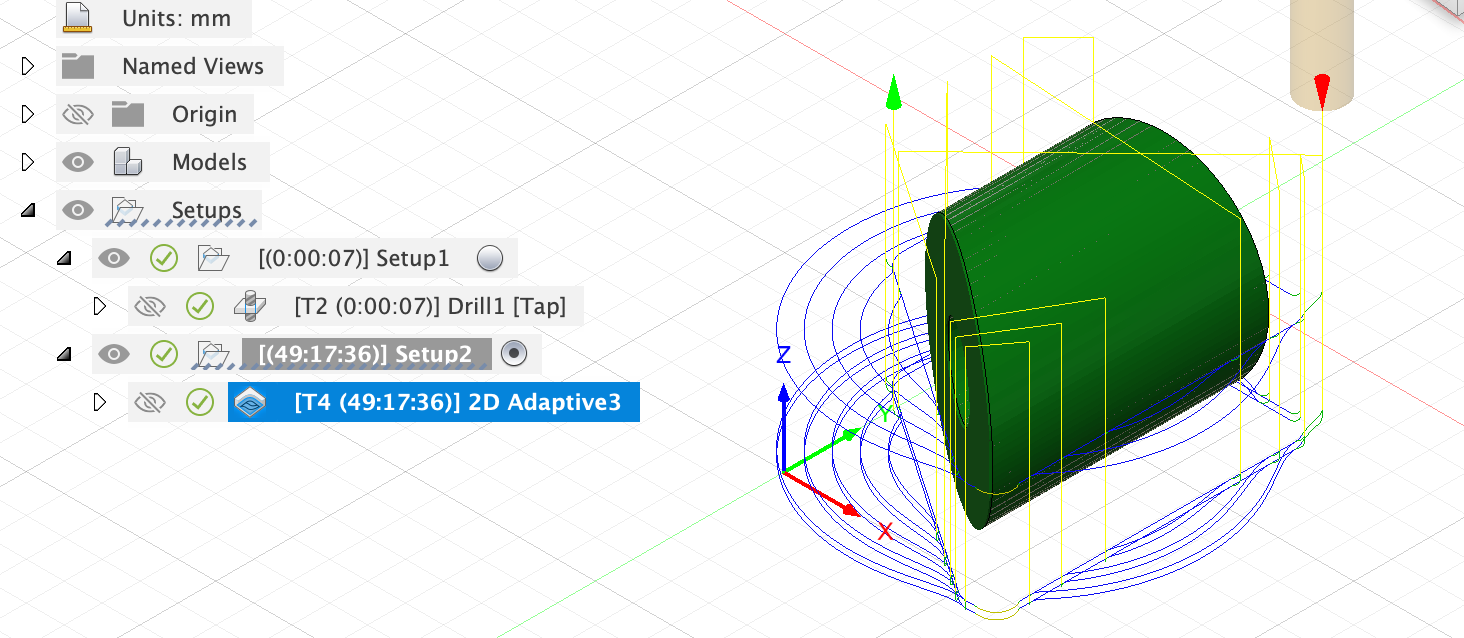The height and width of the screenshot is (638, 1464).
Task: Show the Drill1 Tap toolpath visibility
Action: tap(150, 306)
